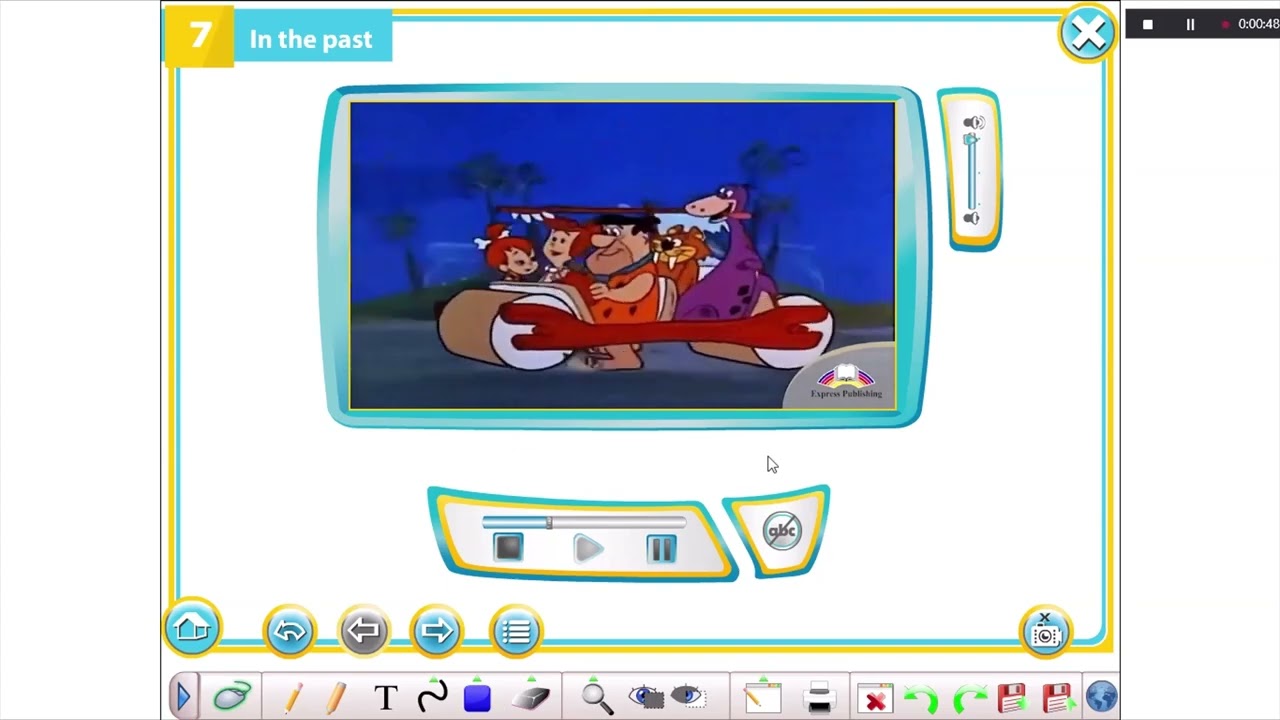This screenshot has height=720, width=1280.
Task: Click the second red floppy disk load icon
Action: pos(1056,697)
